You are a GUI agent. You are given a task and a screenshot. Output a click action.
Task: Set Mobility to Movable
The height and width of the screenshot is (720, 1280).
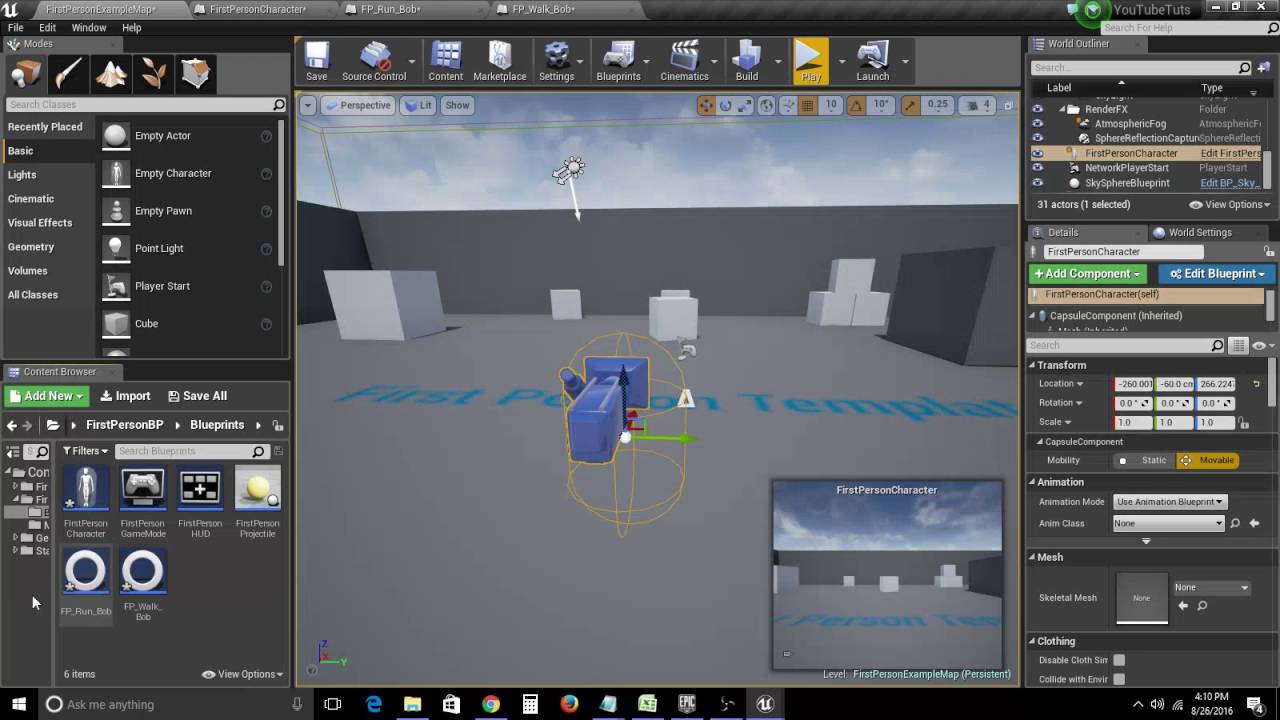[1208, 460]
